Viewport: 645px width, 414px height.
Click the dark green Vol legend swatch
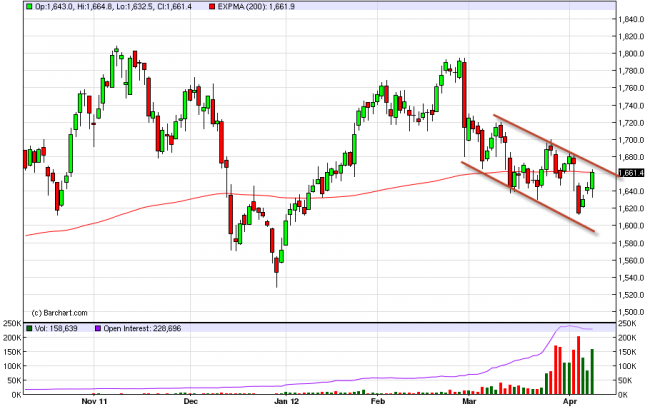click(29, 328)
